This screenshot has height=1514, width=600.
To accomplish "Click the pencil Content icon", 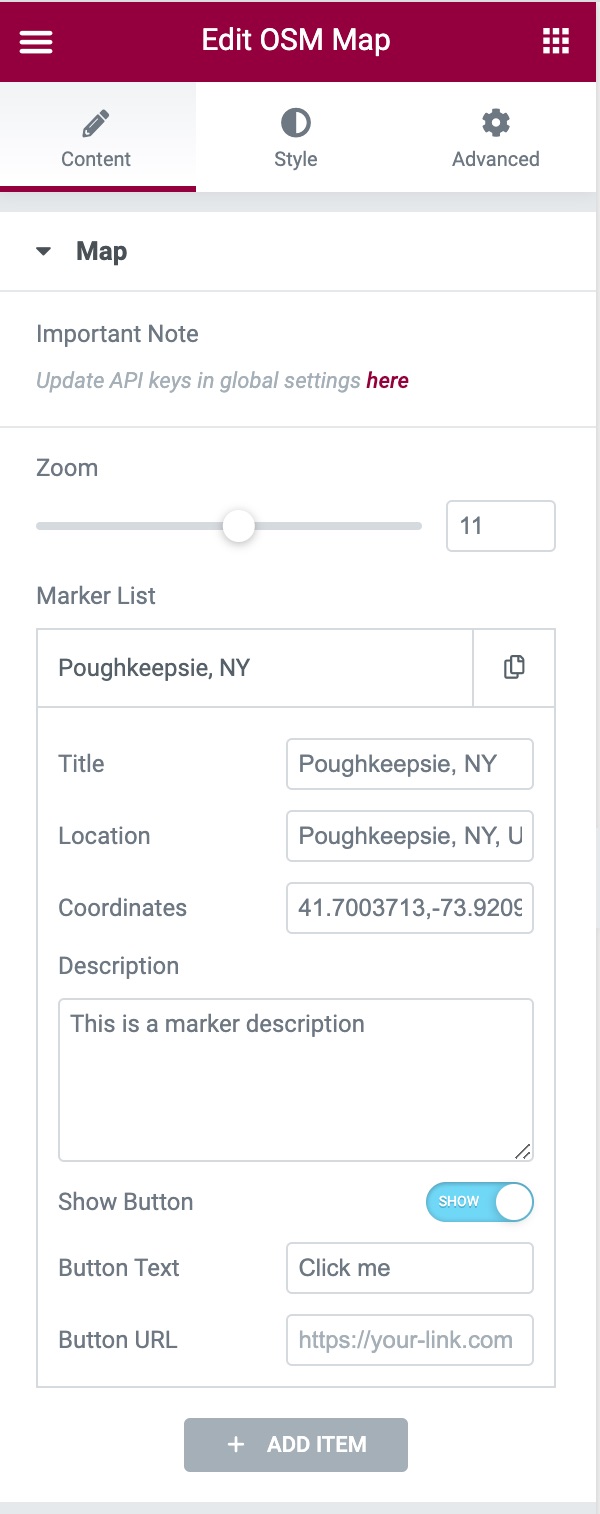I will [96, 123].
